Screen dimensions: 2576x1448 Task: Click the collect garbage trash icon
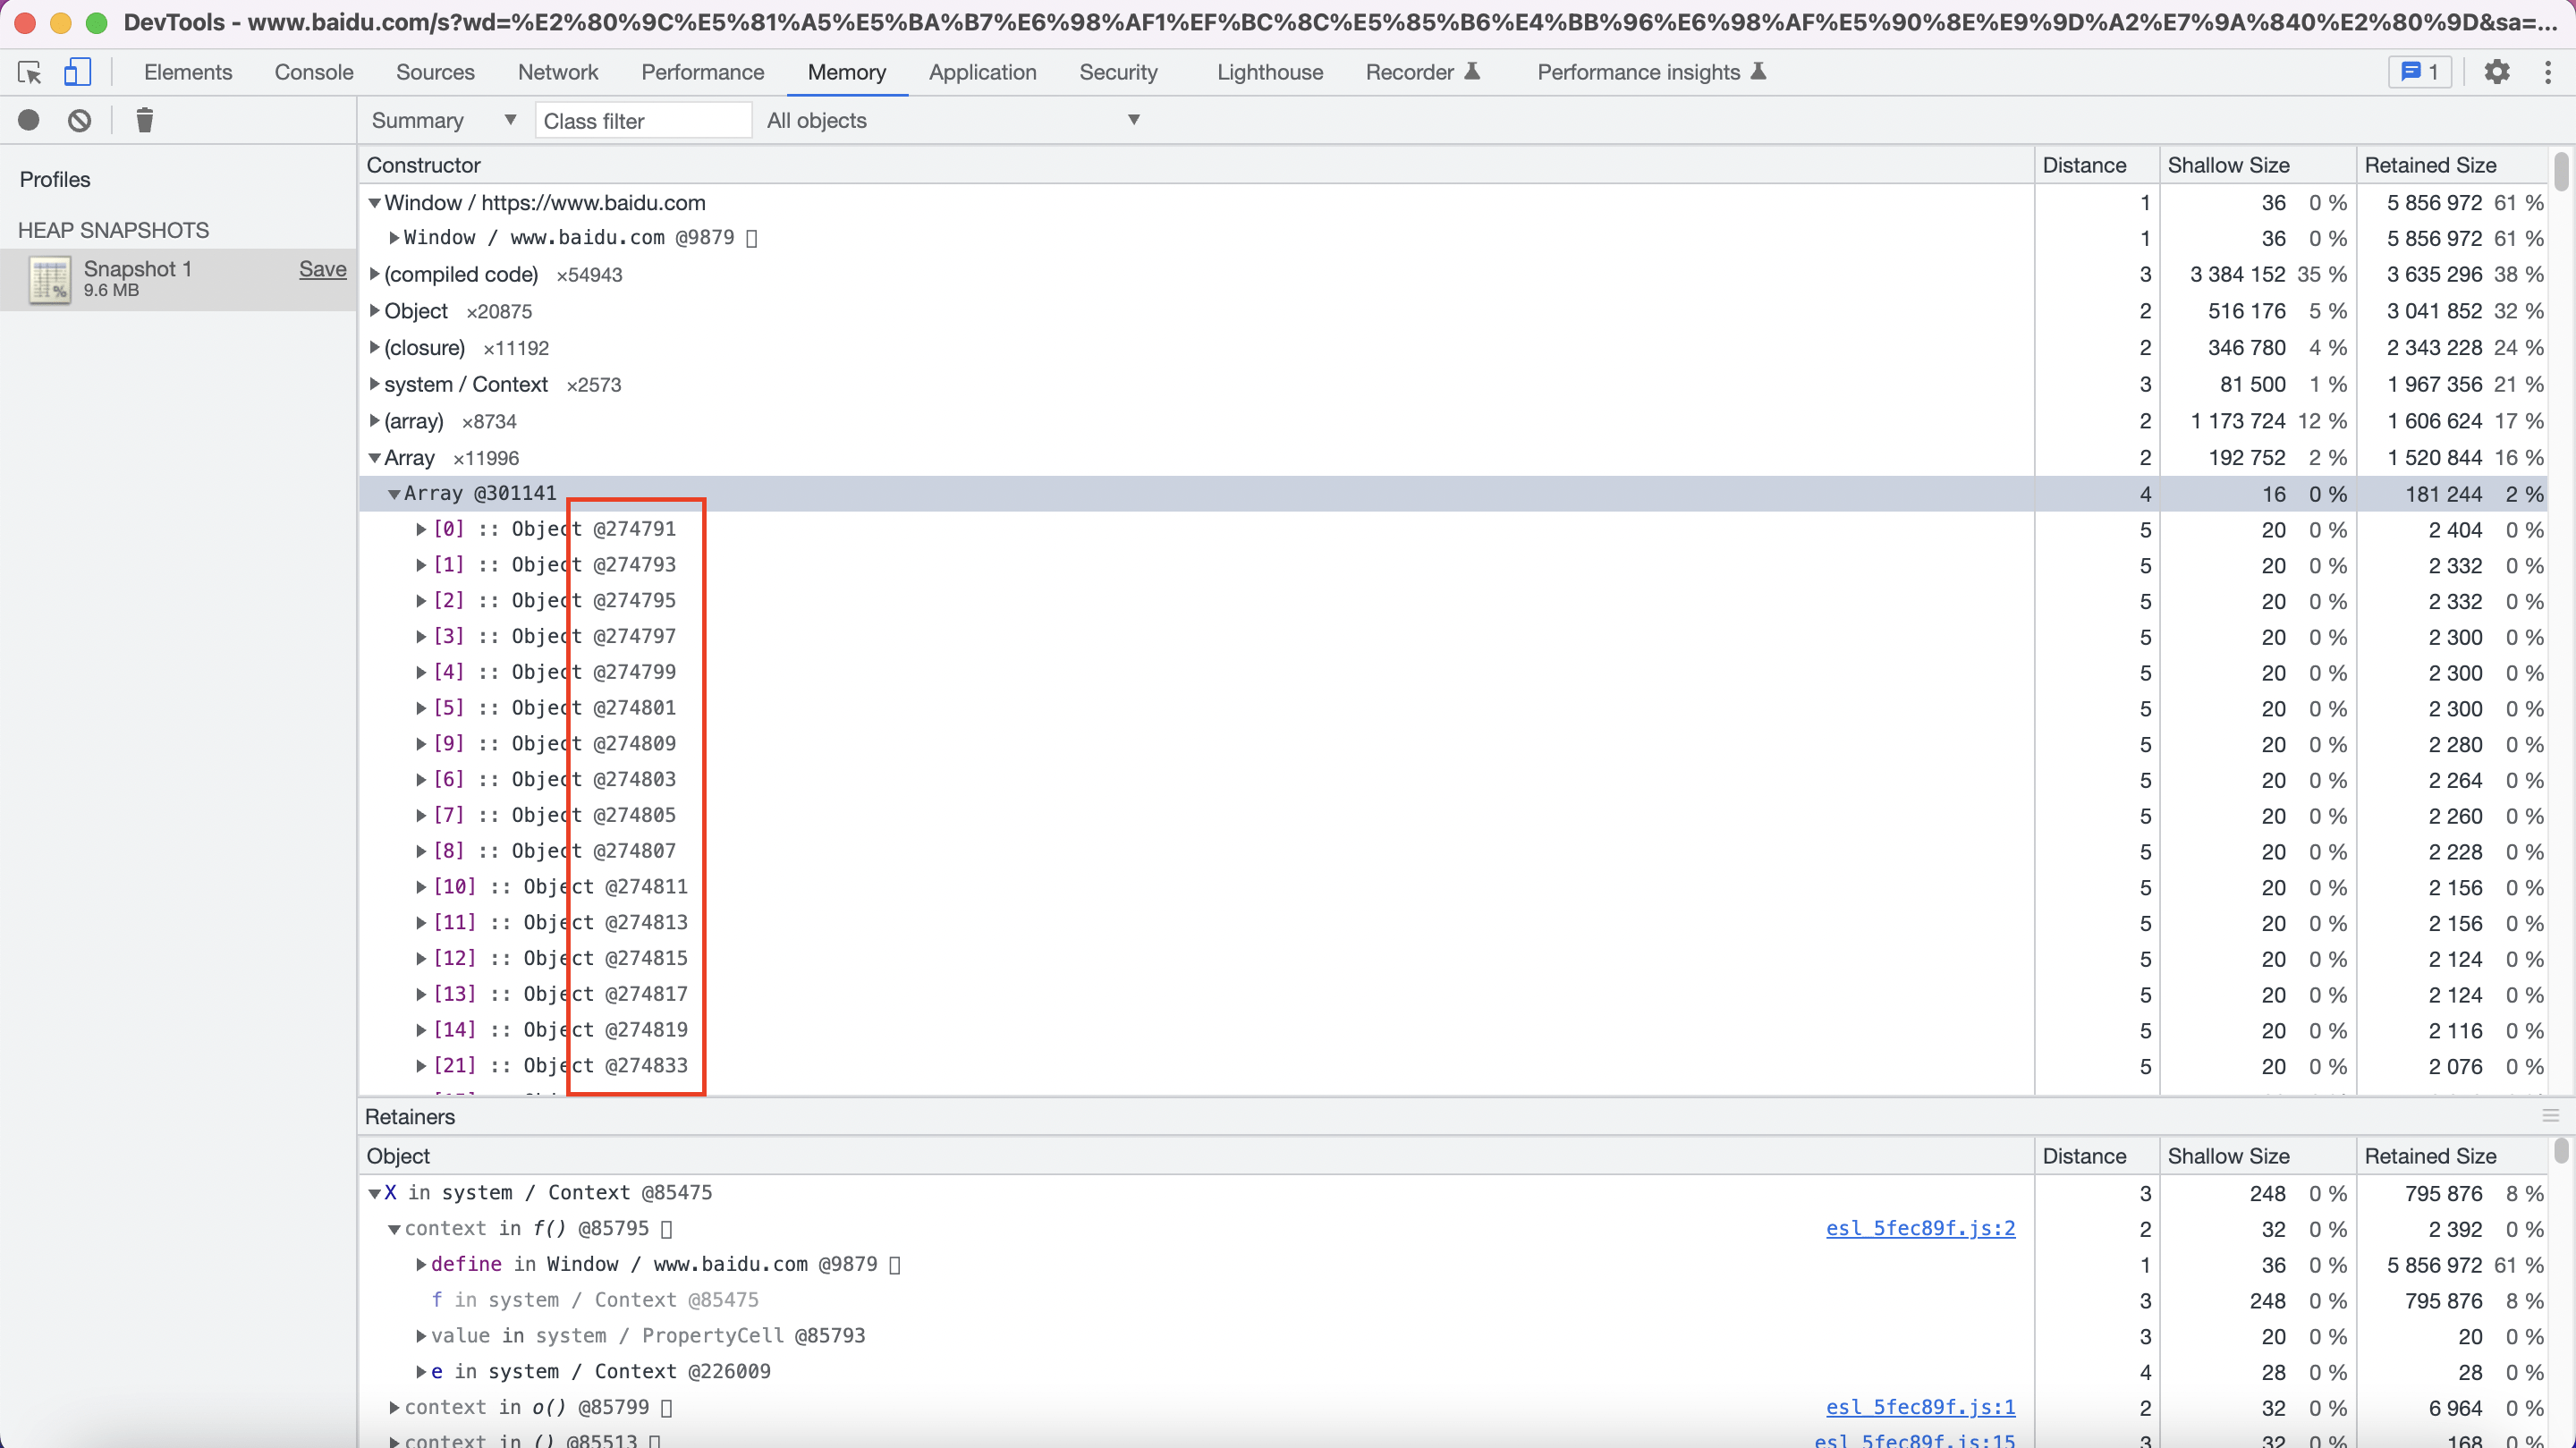tap(144, 121)
